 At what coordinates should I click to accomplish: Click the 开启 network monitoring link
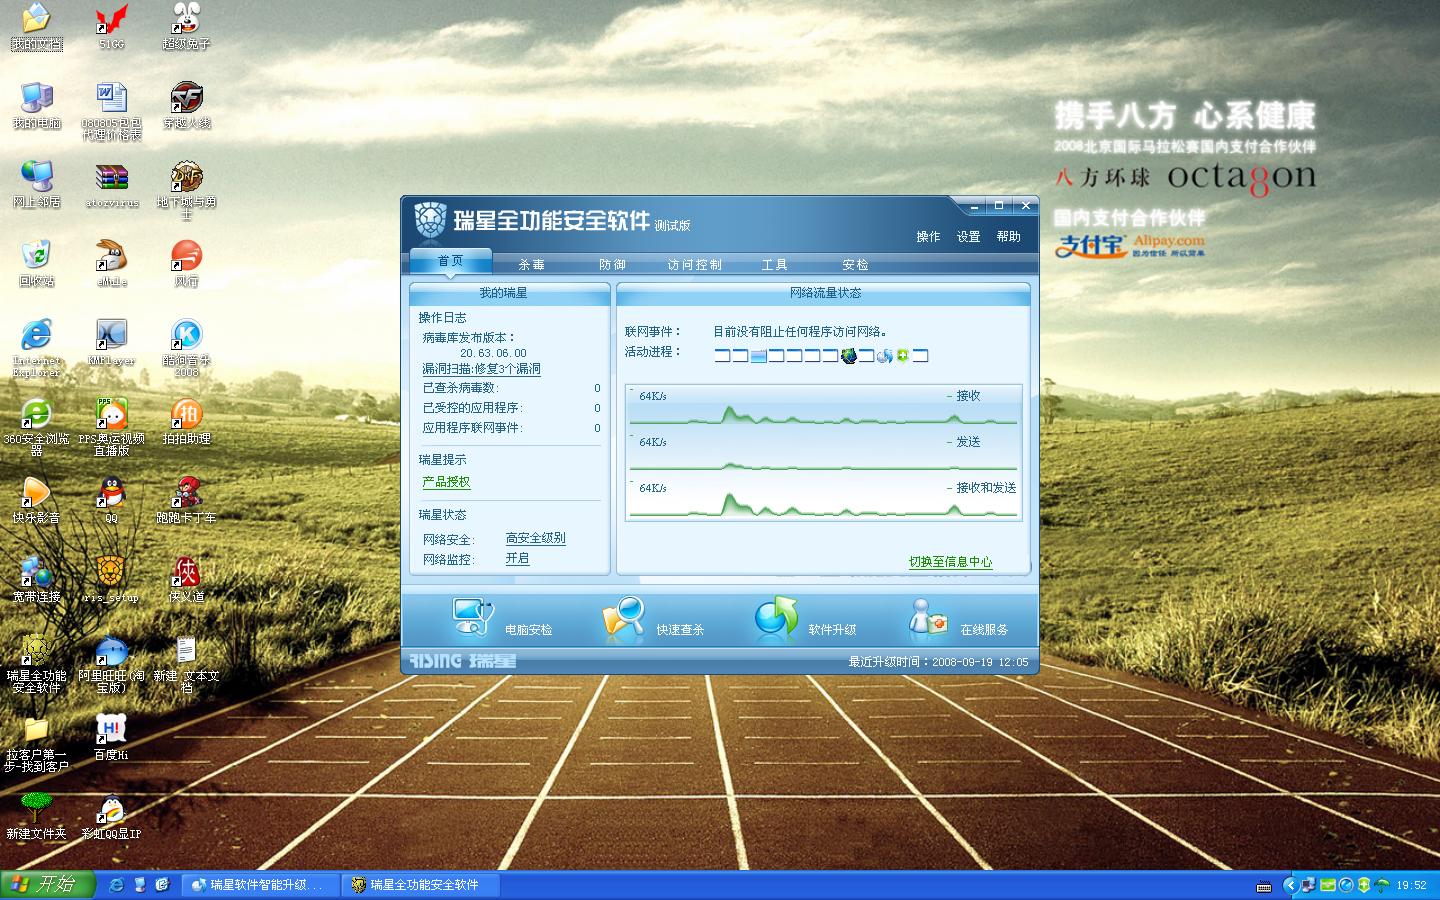tap(517, 558)
